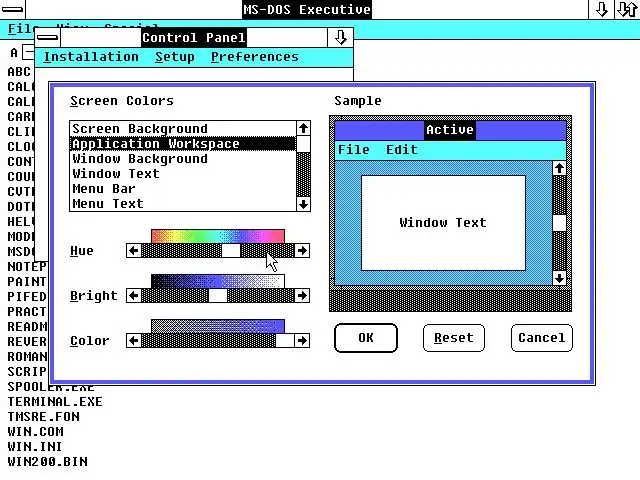Click the Screen Colors list up arrow
Image resolution: width=640 pixels, height=480 pixels.
click(303, 128)
